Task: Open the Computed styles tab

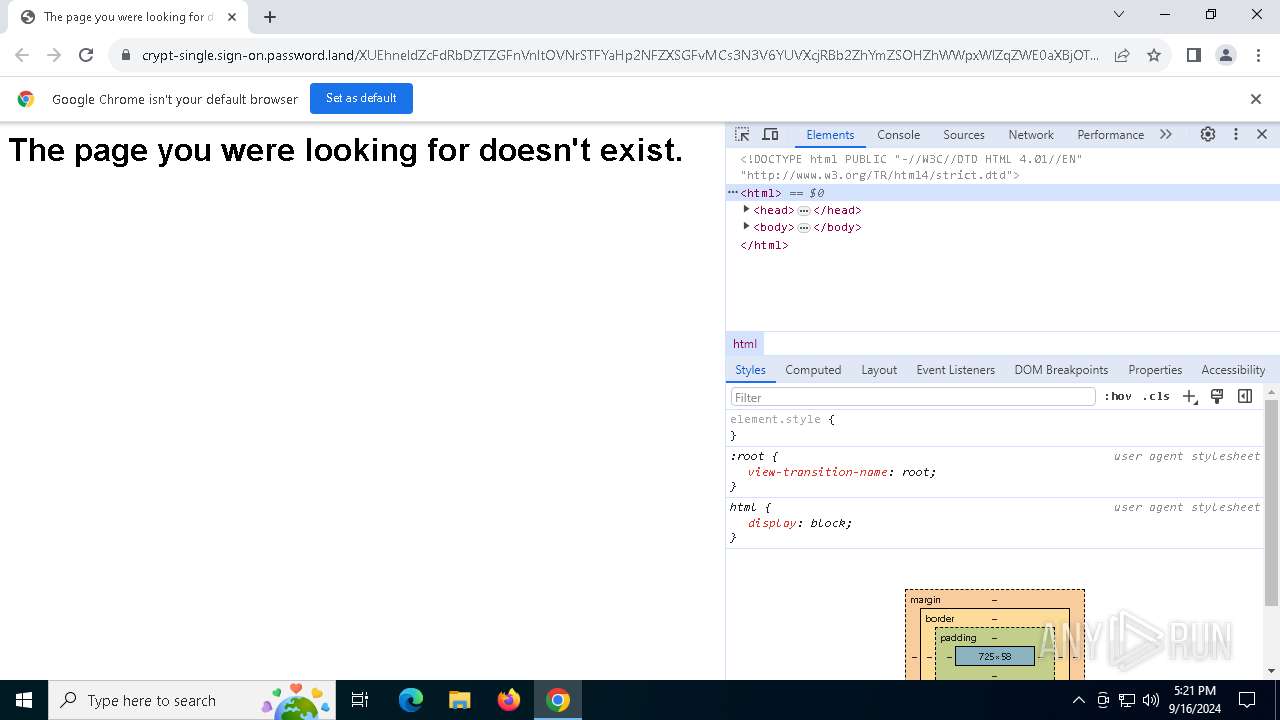Action: click(x=813, y=370)
